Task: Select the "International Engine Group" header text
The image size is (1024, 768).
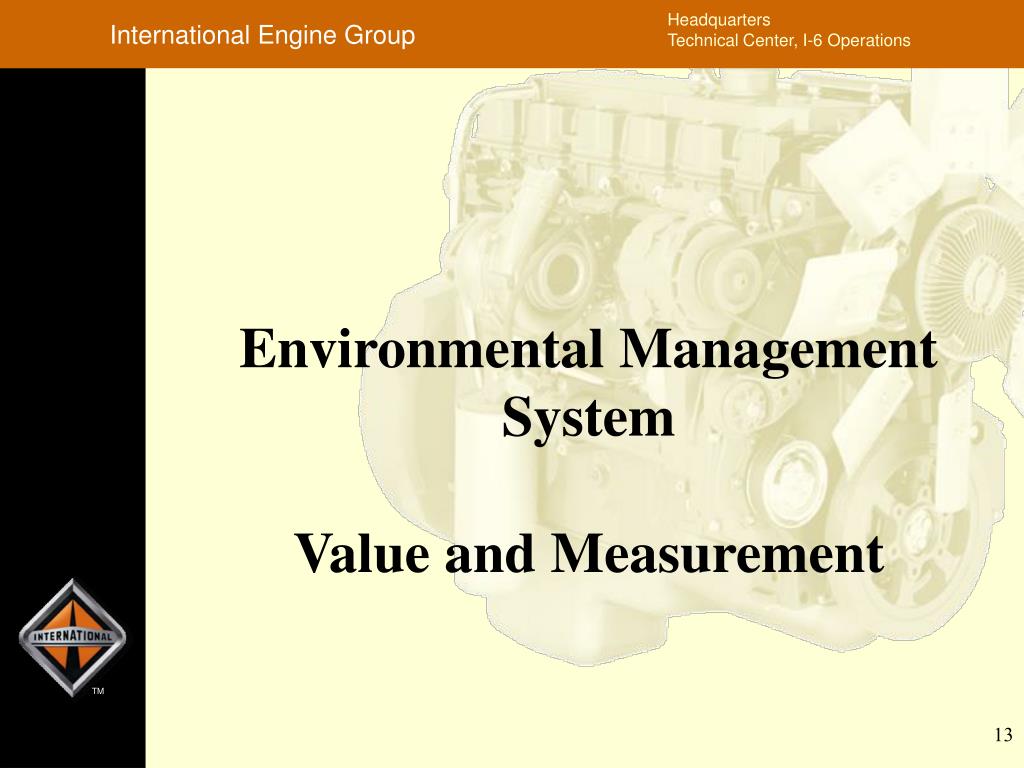Action: (x=262, y=36)
